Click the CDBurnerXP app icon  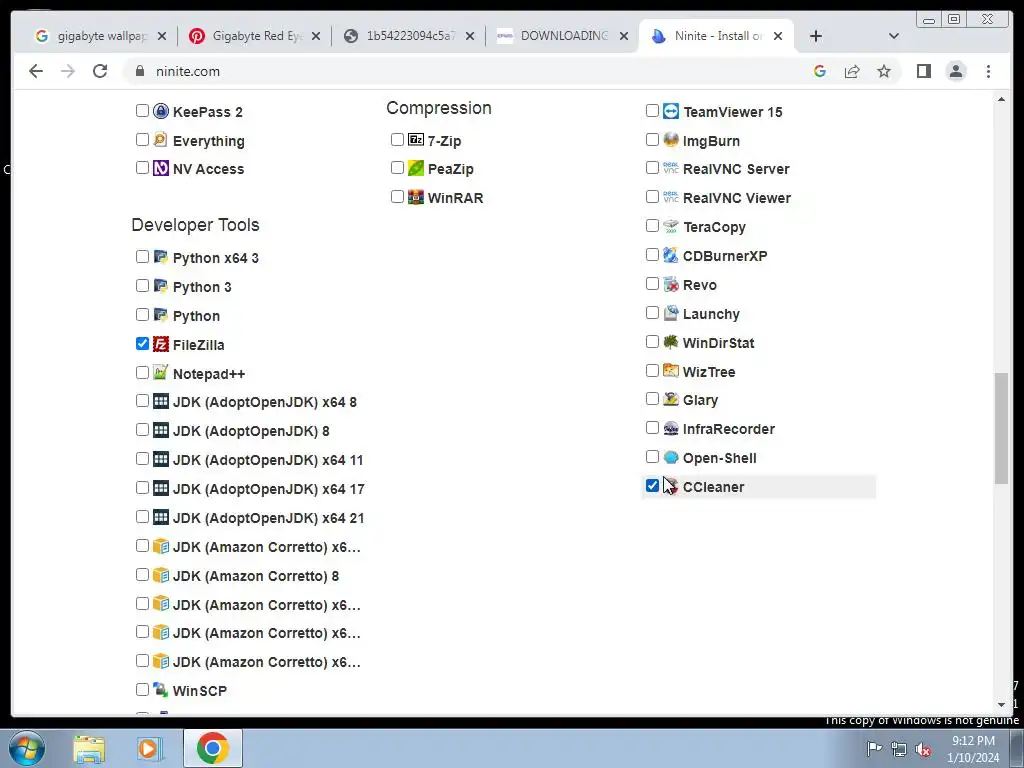point(671,255)
